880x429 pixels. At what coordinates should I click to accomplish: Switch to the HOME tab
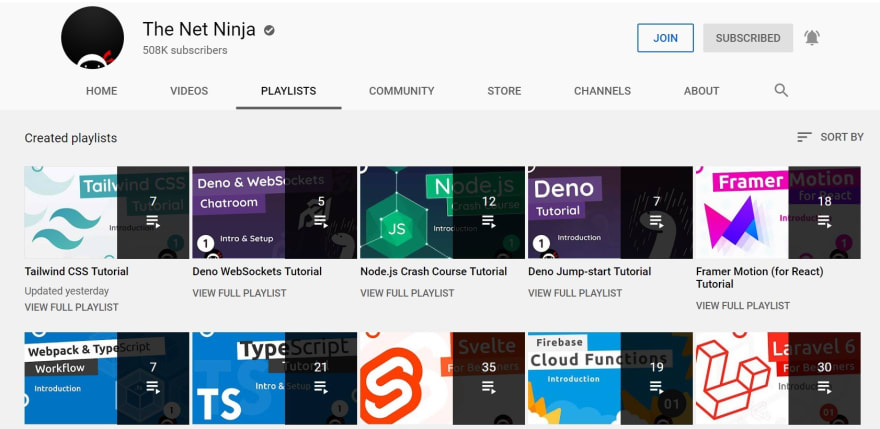pyautogui.click(x=102, y=91)
